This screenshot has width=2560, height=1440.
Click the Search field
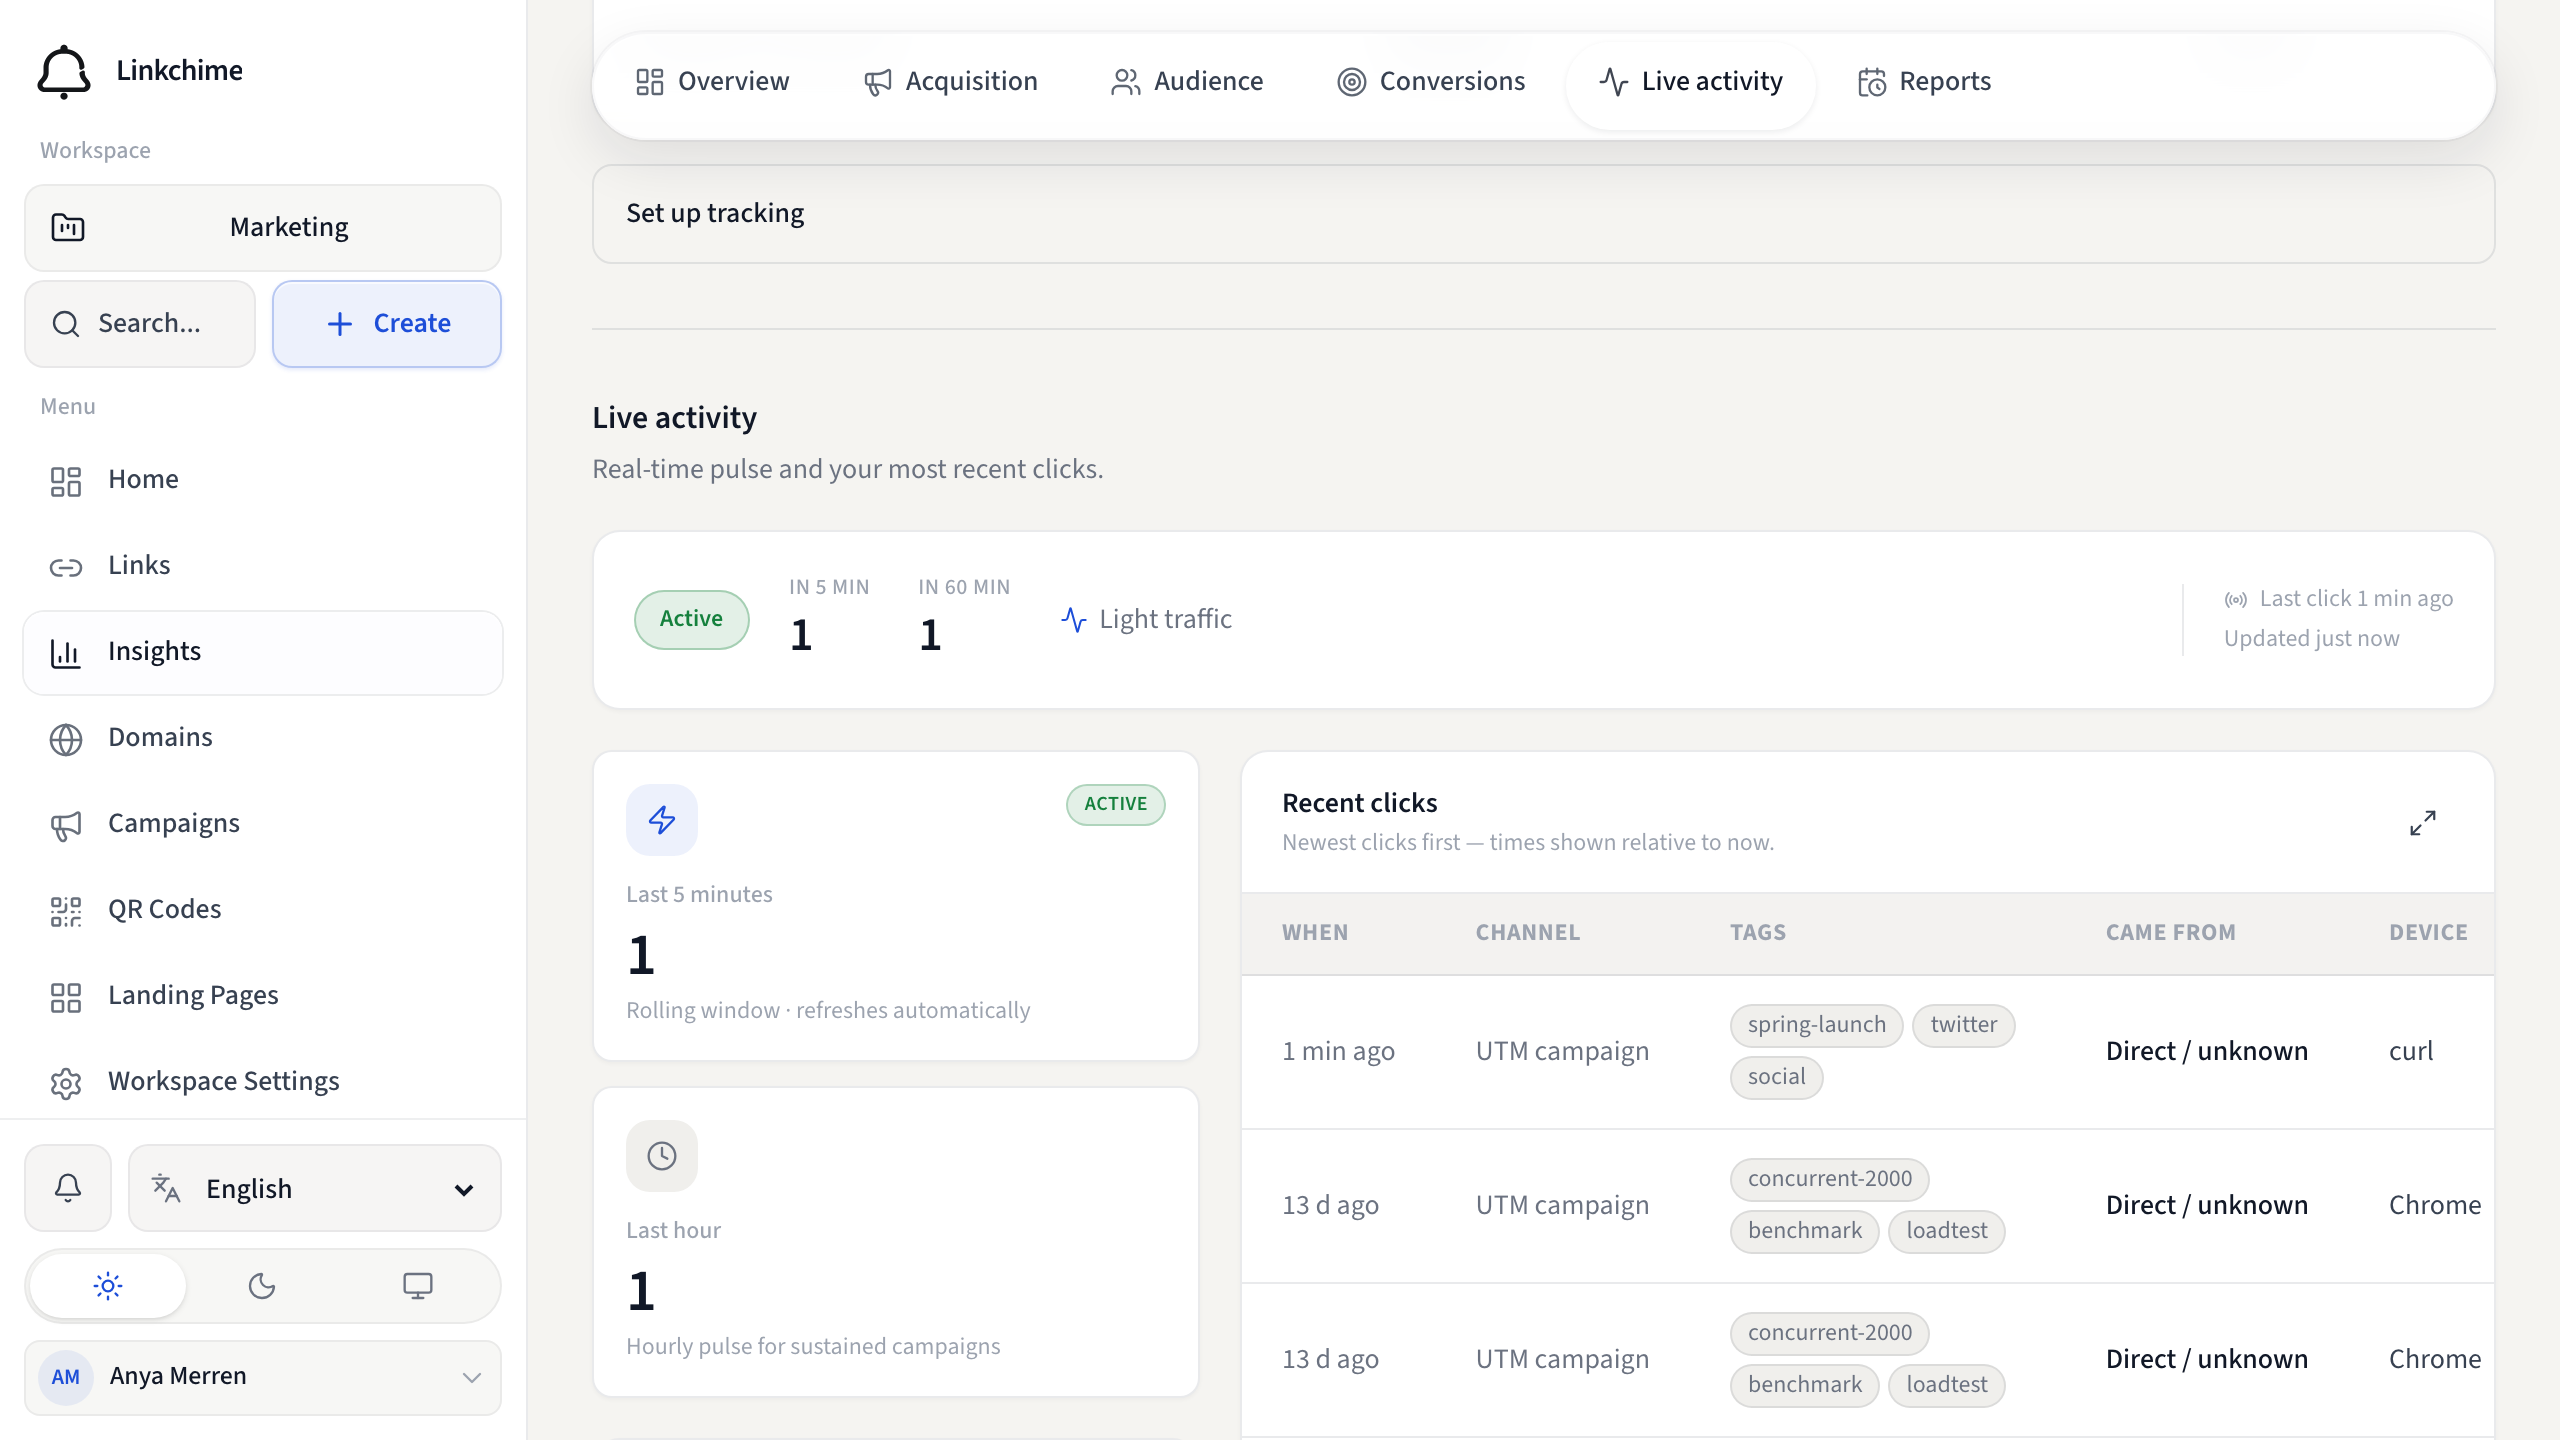point(140,324)
